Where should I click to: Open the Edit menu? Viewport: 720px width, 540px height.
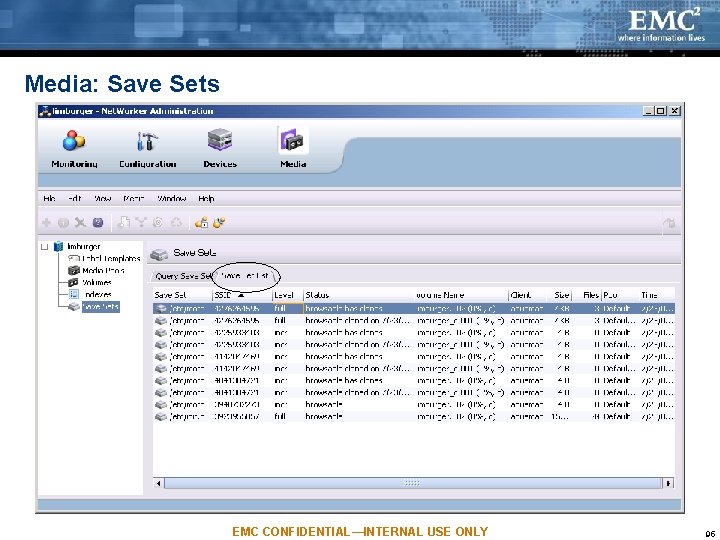(x=74, y=198)
